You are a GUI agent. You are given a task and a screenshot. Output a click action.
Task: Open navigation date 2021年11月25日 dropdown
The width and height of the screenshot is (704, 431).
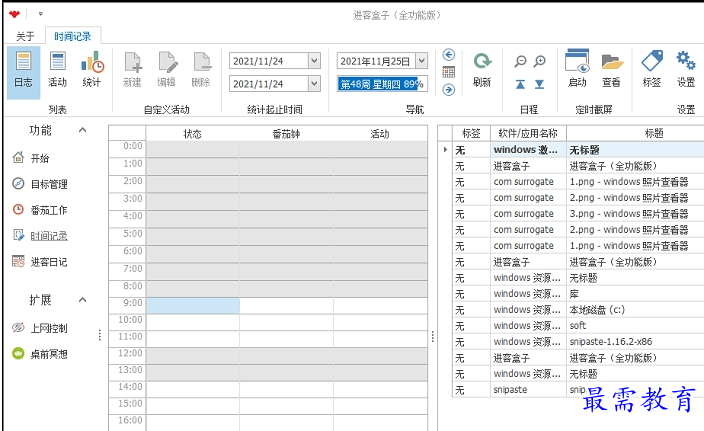click(422, 61)
